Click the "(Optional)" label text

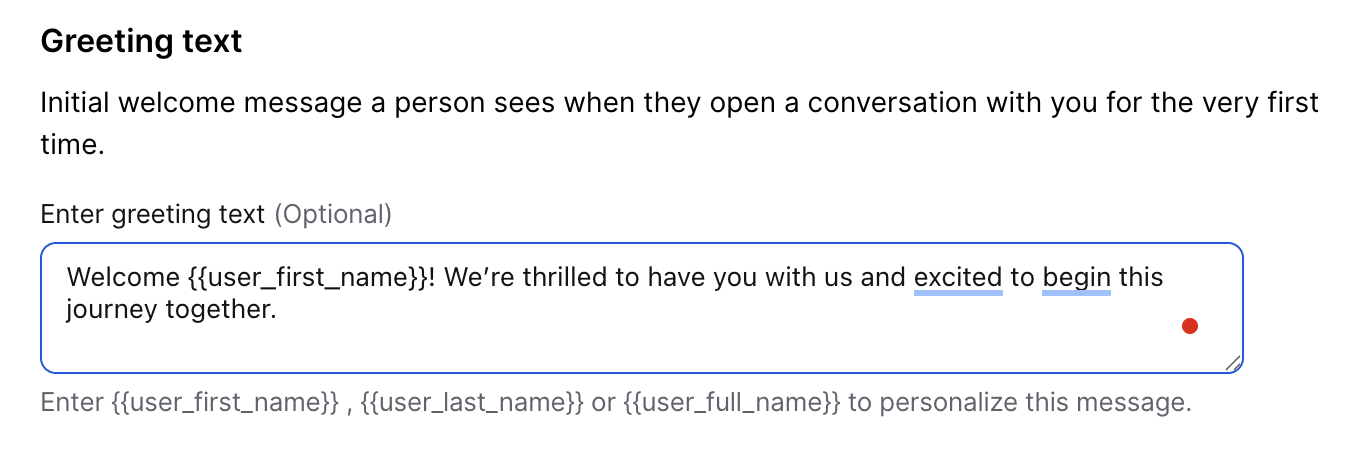coord(333,214)
